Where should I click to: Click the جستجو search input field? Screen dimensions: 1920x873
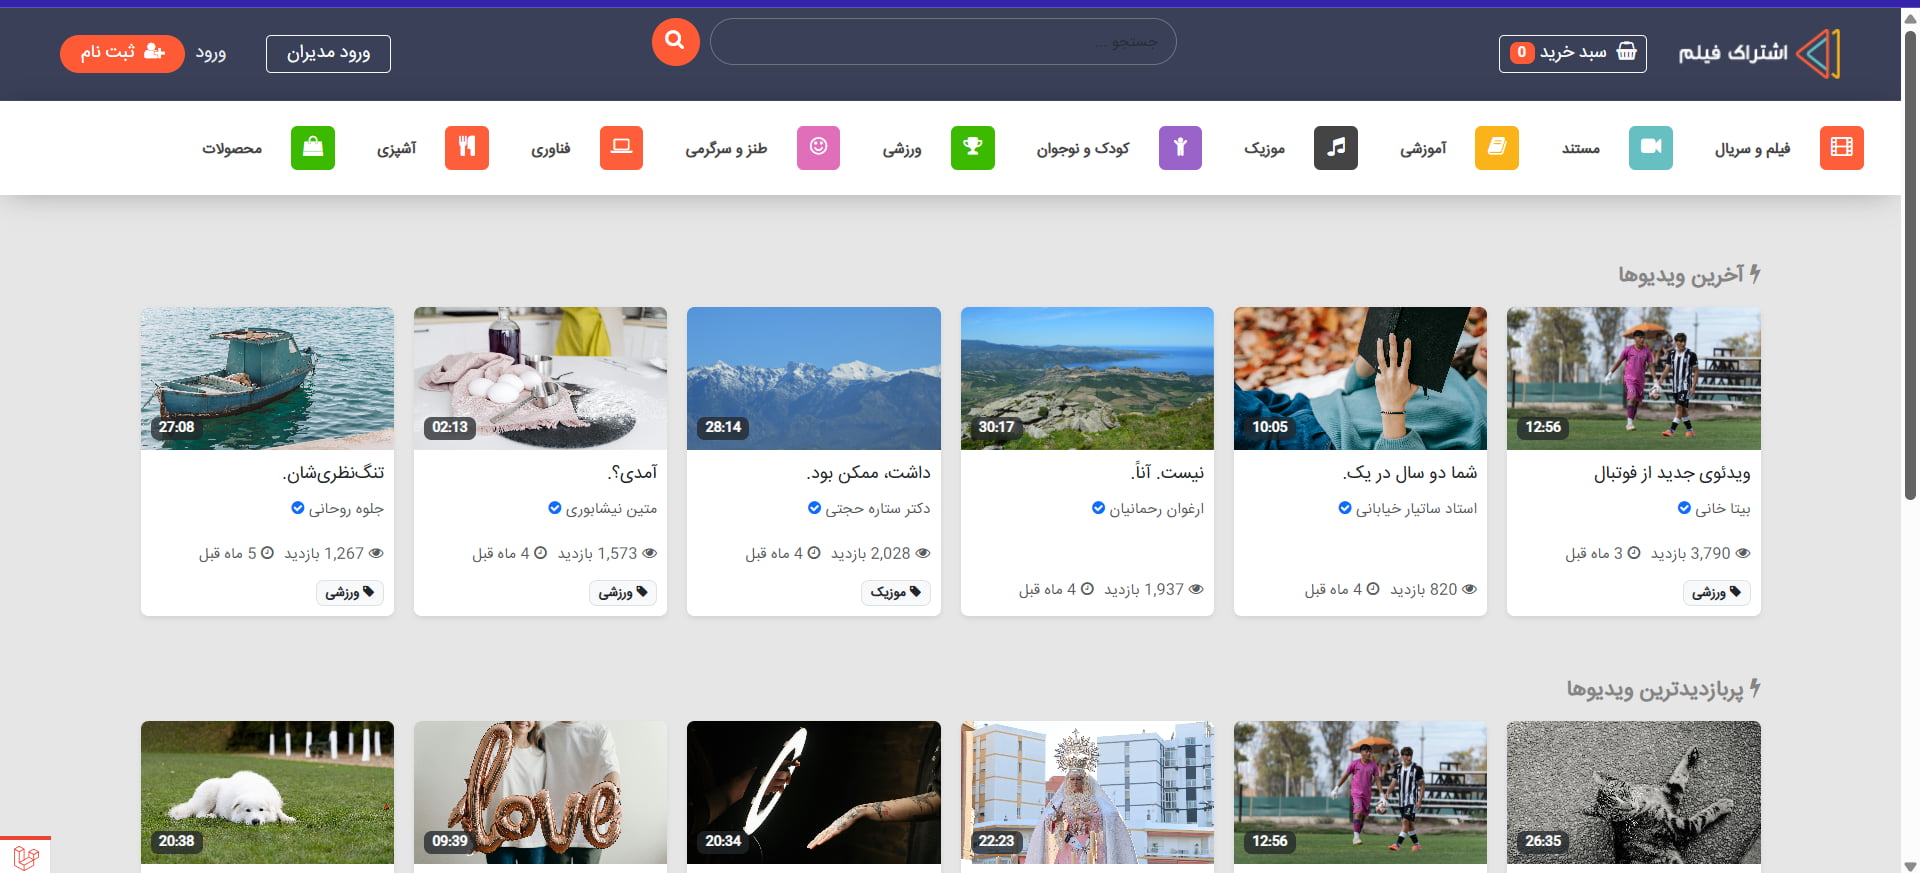[x=943, y=42]
